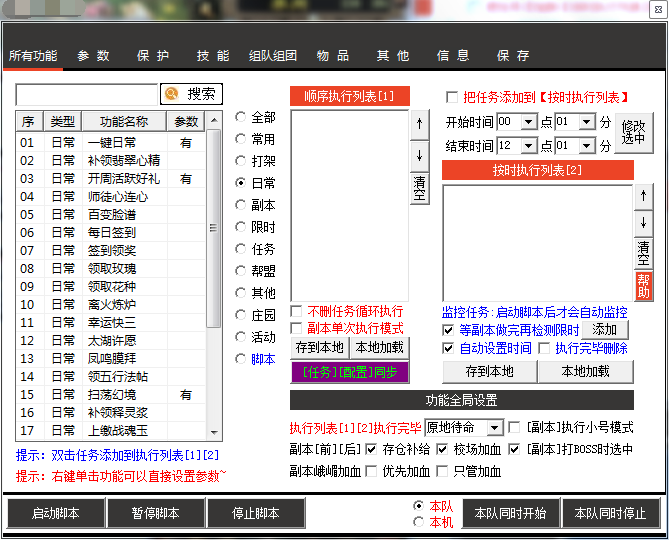Move item down in 顺序执行列表[1]
Screen dimensions: 669x540
(x=419, y=156)
